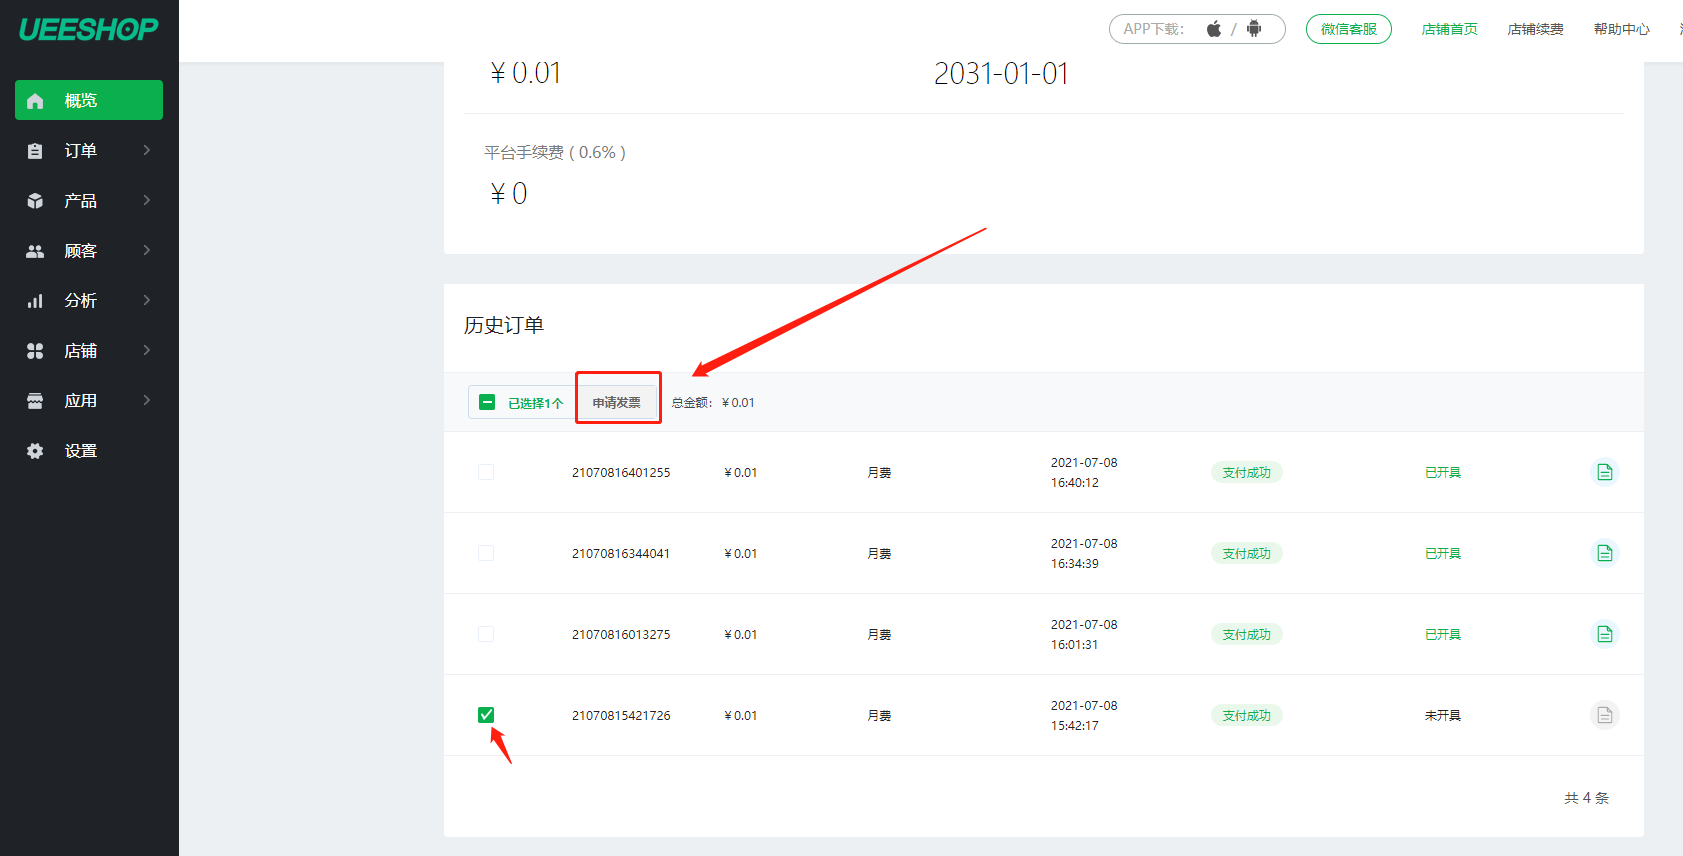The height and width of the screenshot is (856, 1683).
Task: Click the 申请发票 button
Action: [x=617, y=402]
